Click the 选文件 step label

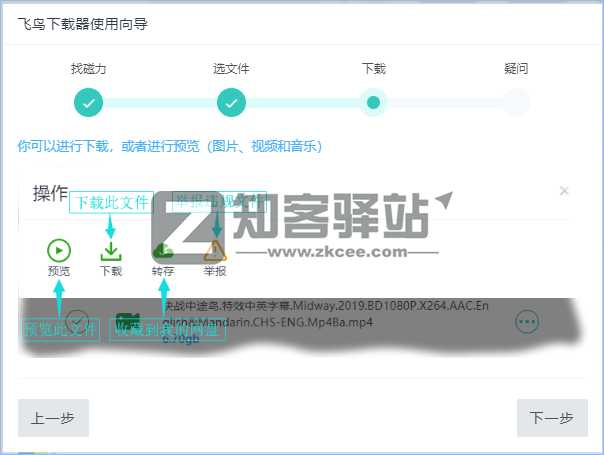231,69
